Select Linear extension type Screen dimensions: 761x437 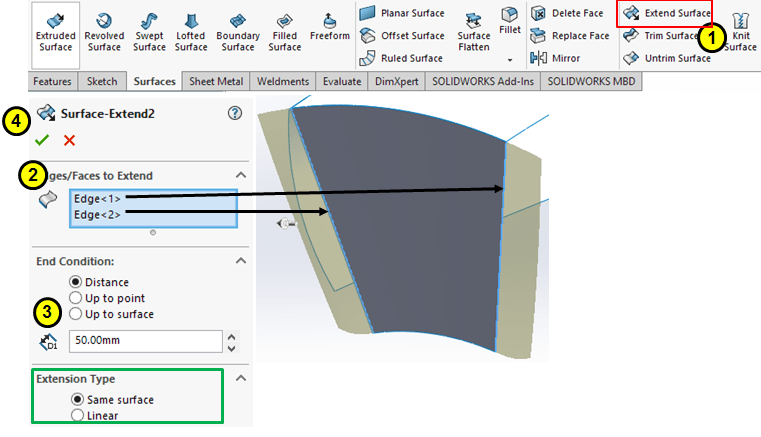click(76, 415)
